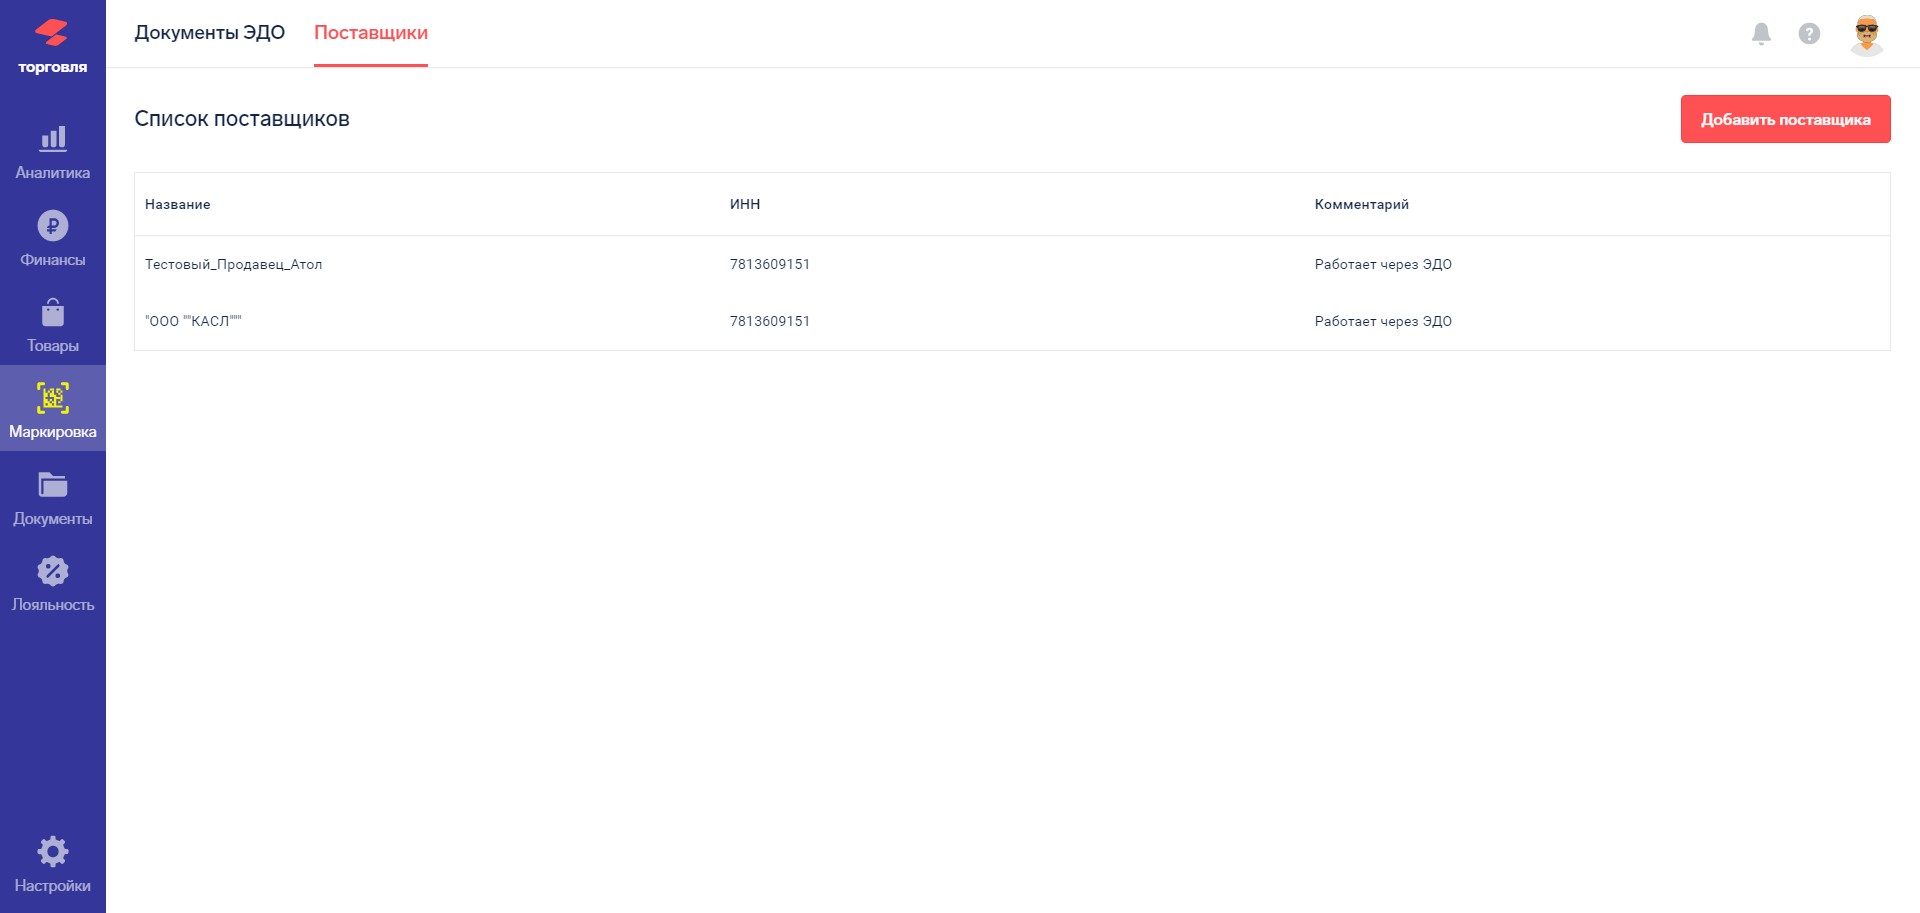Click the comment in the ООО КАСЛ row
The width and height of the screenshot is (1920, 913).
[1383, 322]
